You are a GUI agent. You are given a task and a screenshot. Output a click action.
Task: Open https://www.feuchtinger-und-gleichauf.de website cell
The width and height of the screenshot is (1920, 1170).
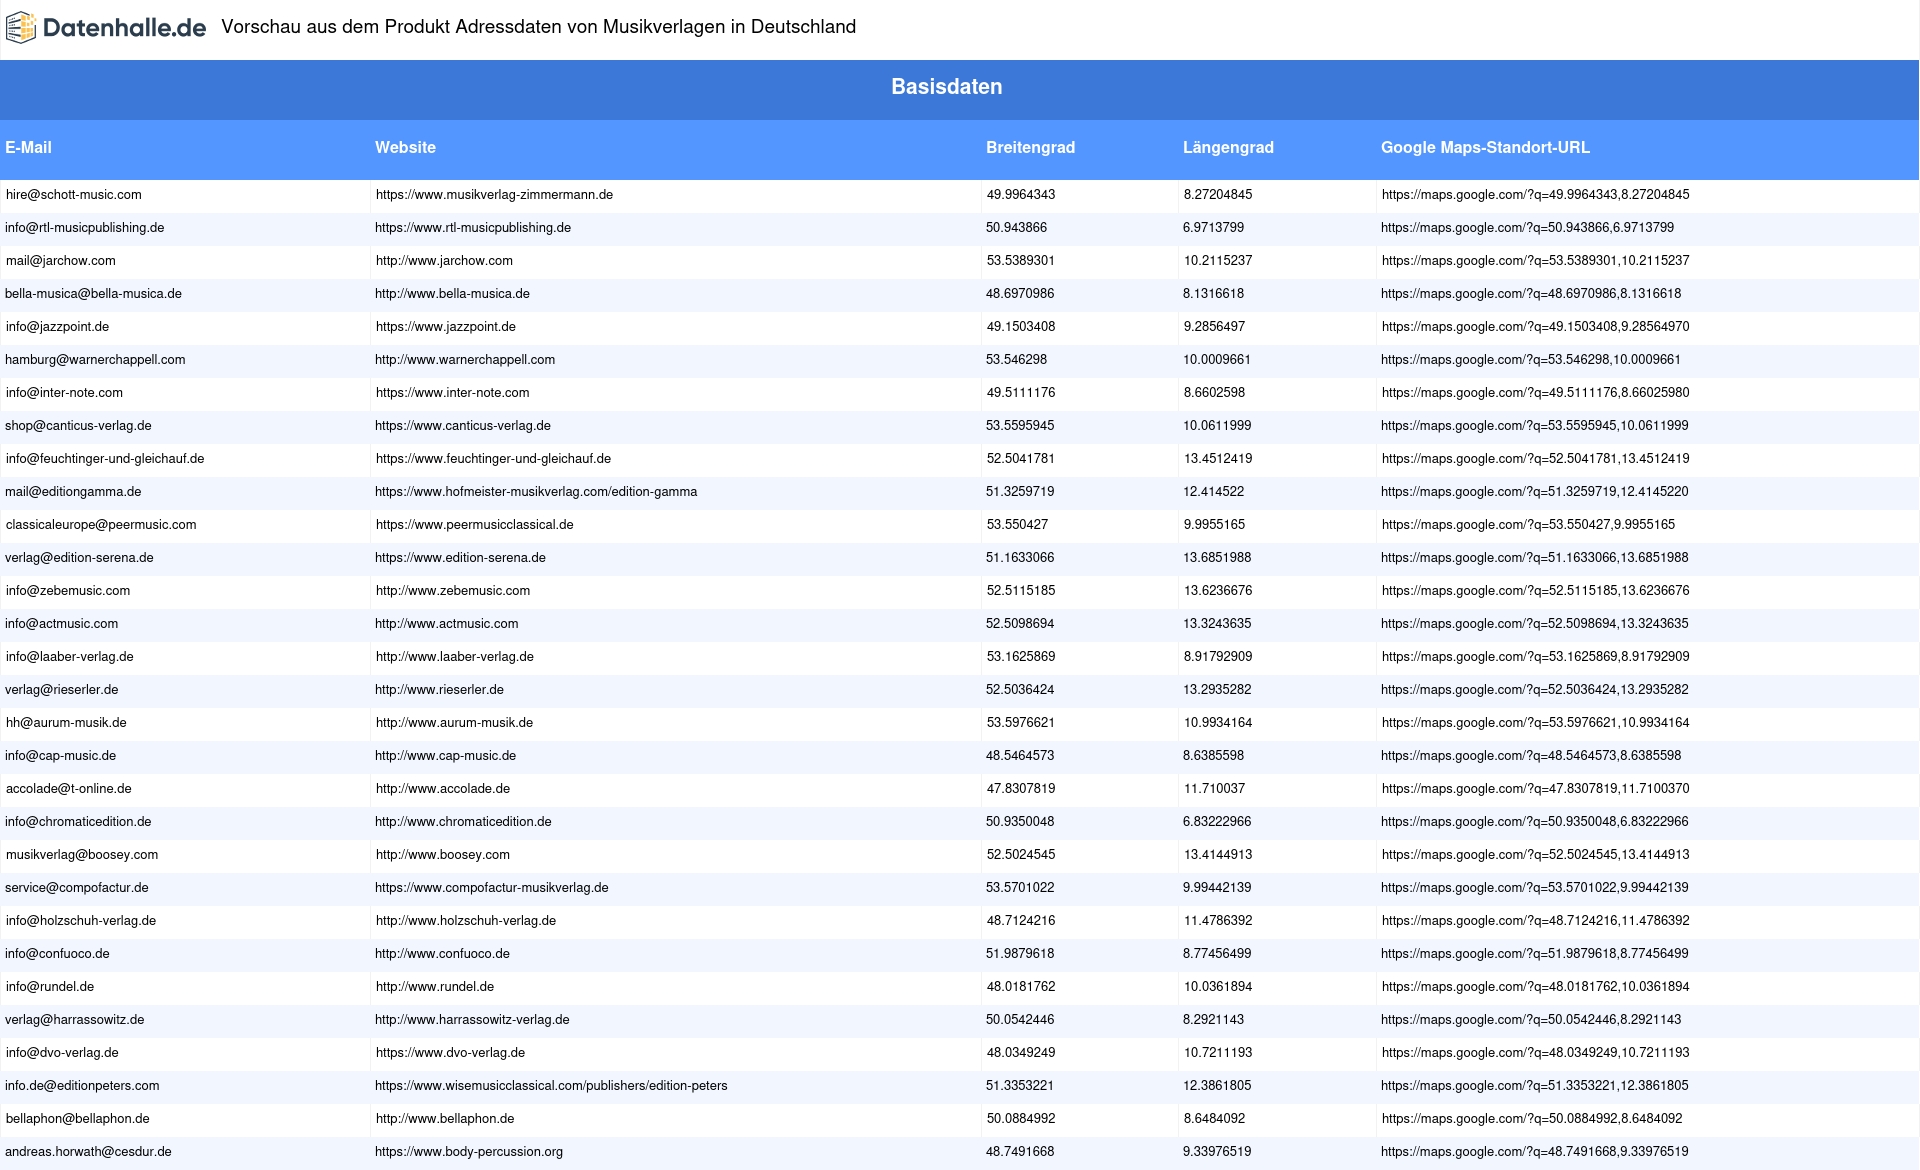click(x=493, y=459)
